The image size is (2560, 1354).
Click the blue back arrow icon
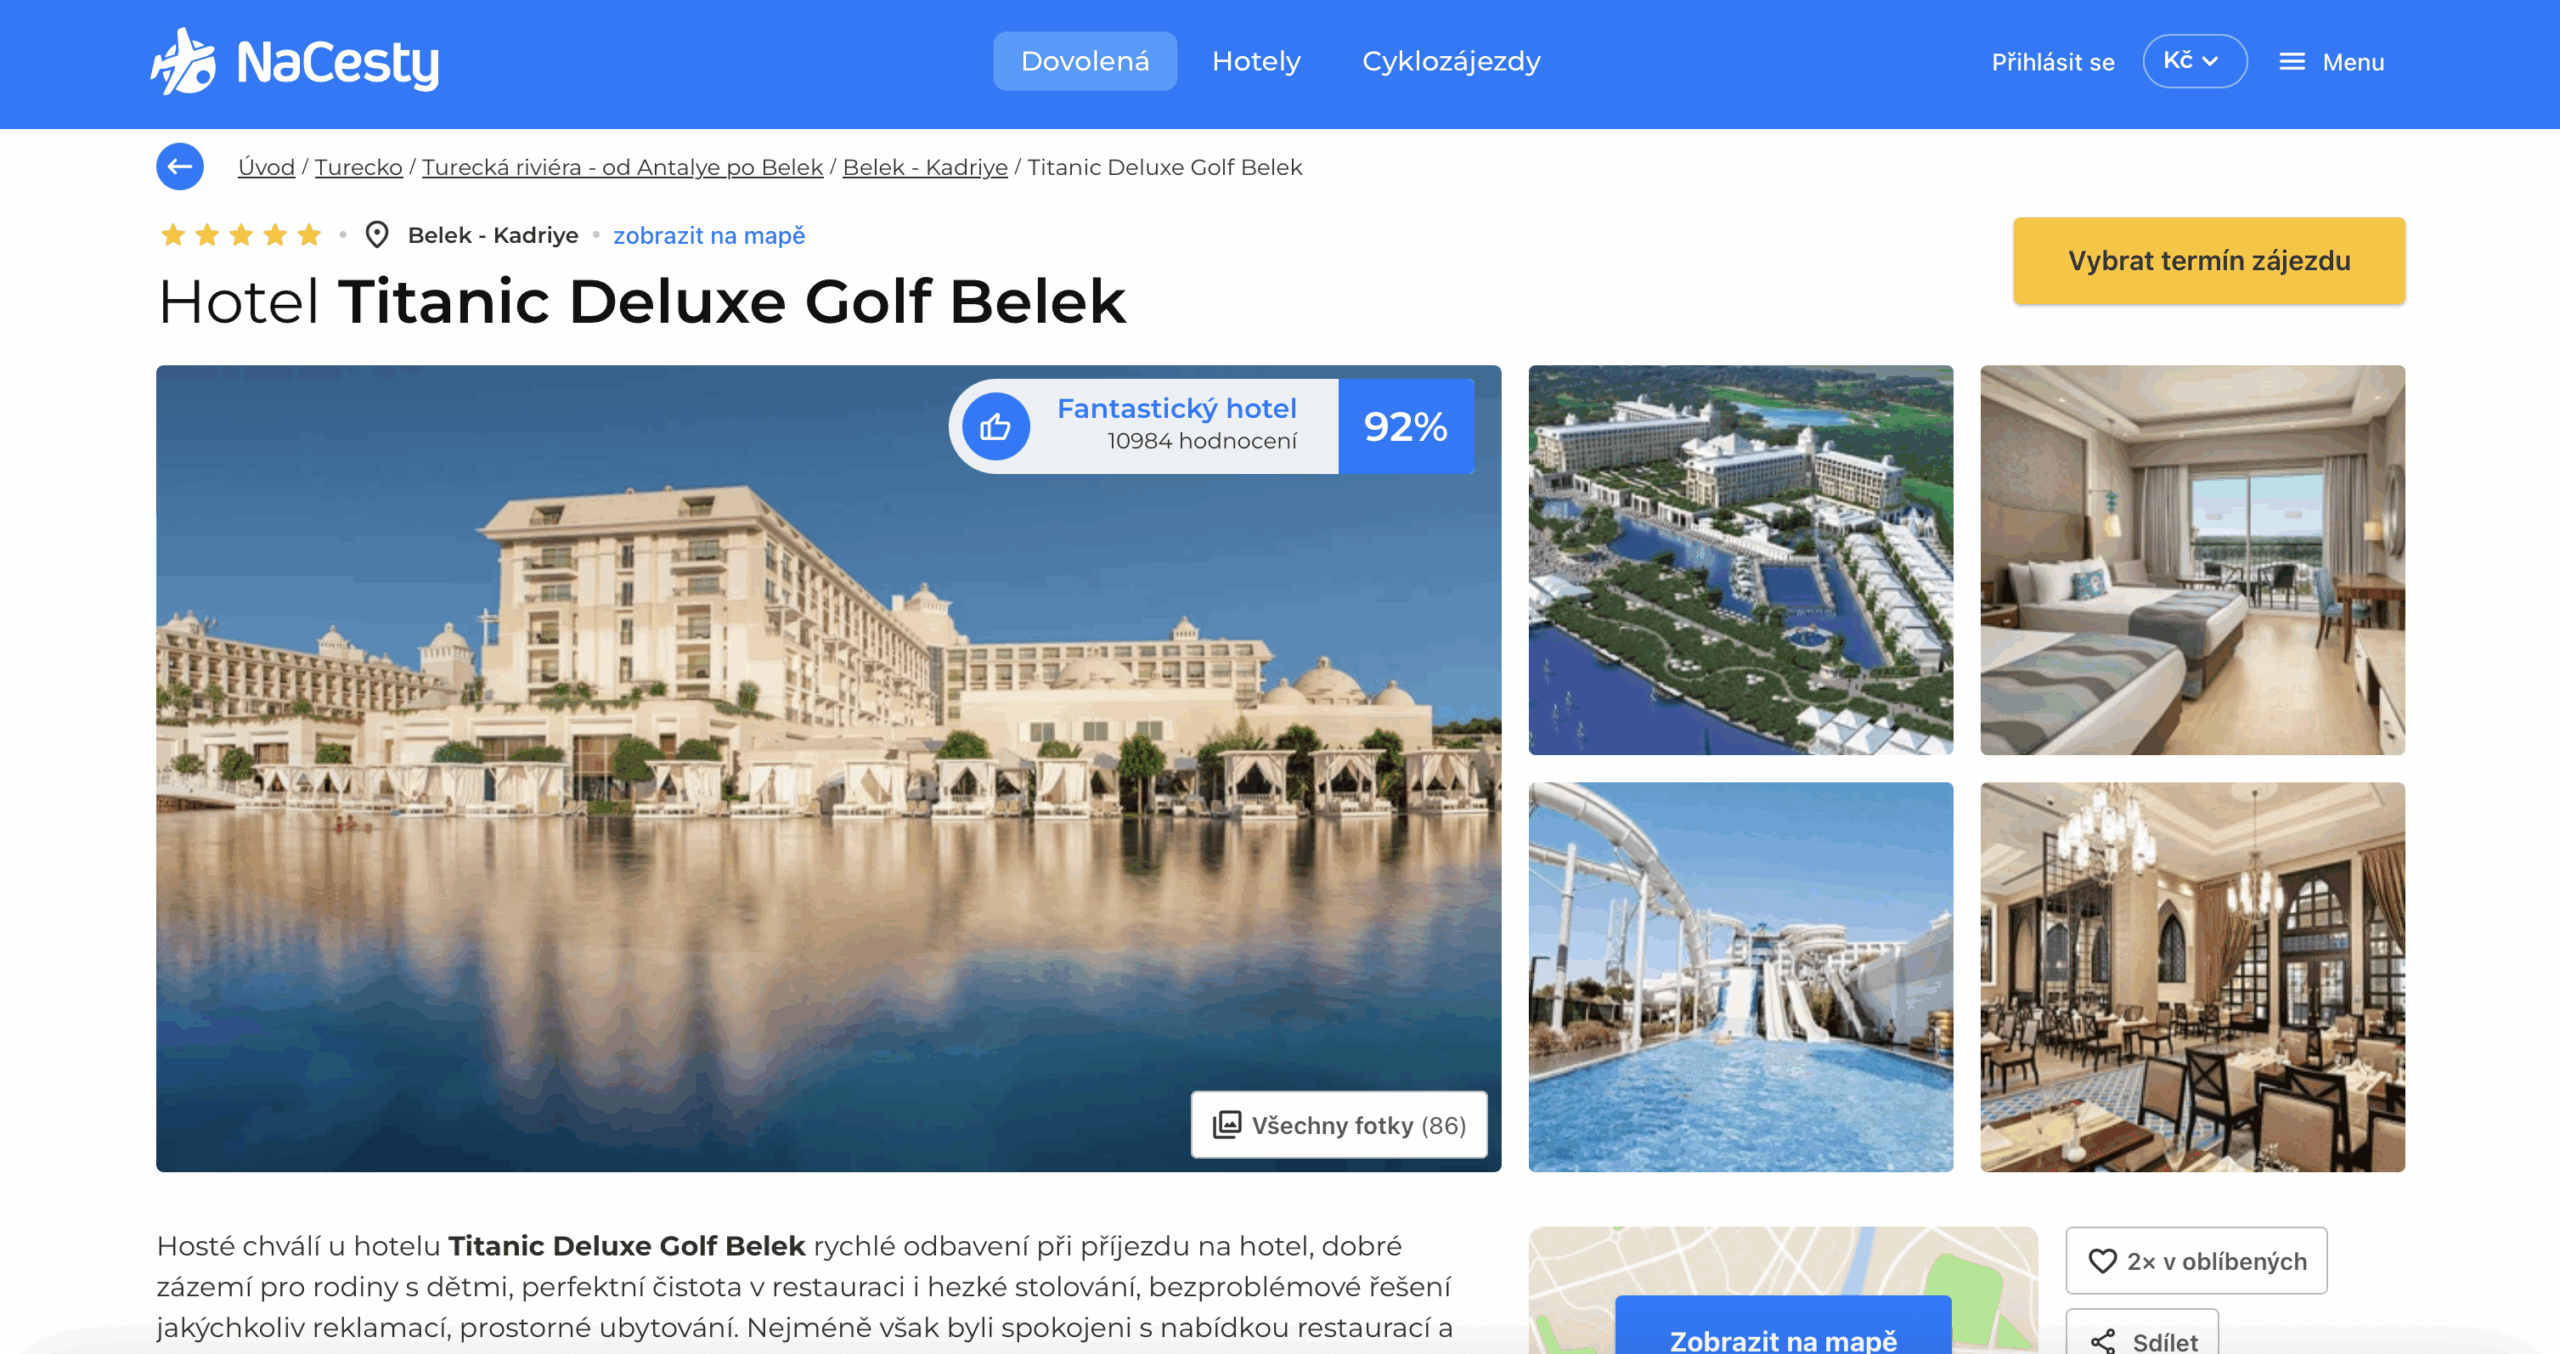[180, 166]
